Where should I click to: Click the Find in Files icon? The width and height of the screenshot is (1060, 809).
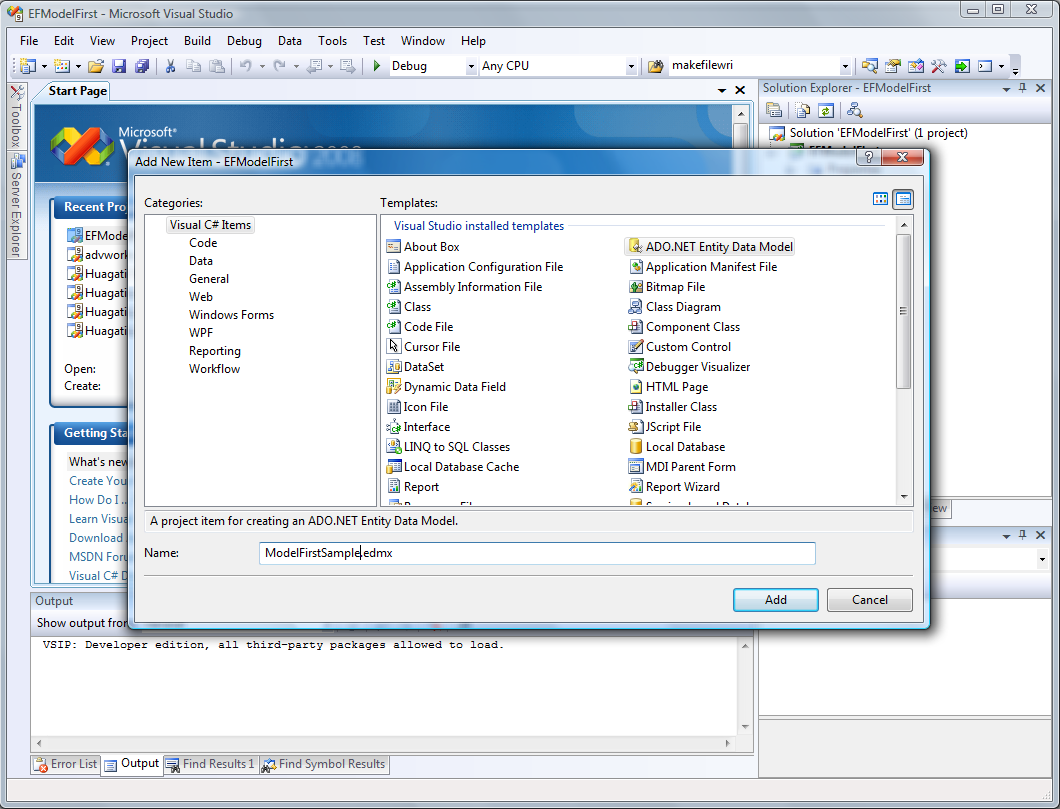655,66
